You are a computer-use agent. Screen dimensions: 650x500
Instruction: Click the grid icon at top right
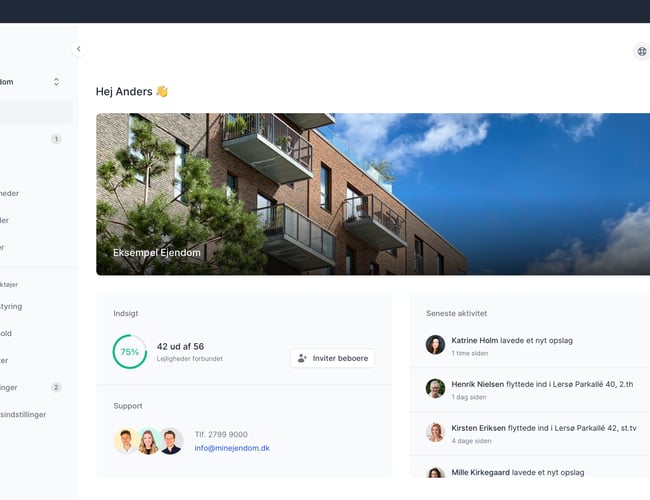click(642, 51)
